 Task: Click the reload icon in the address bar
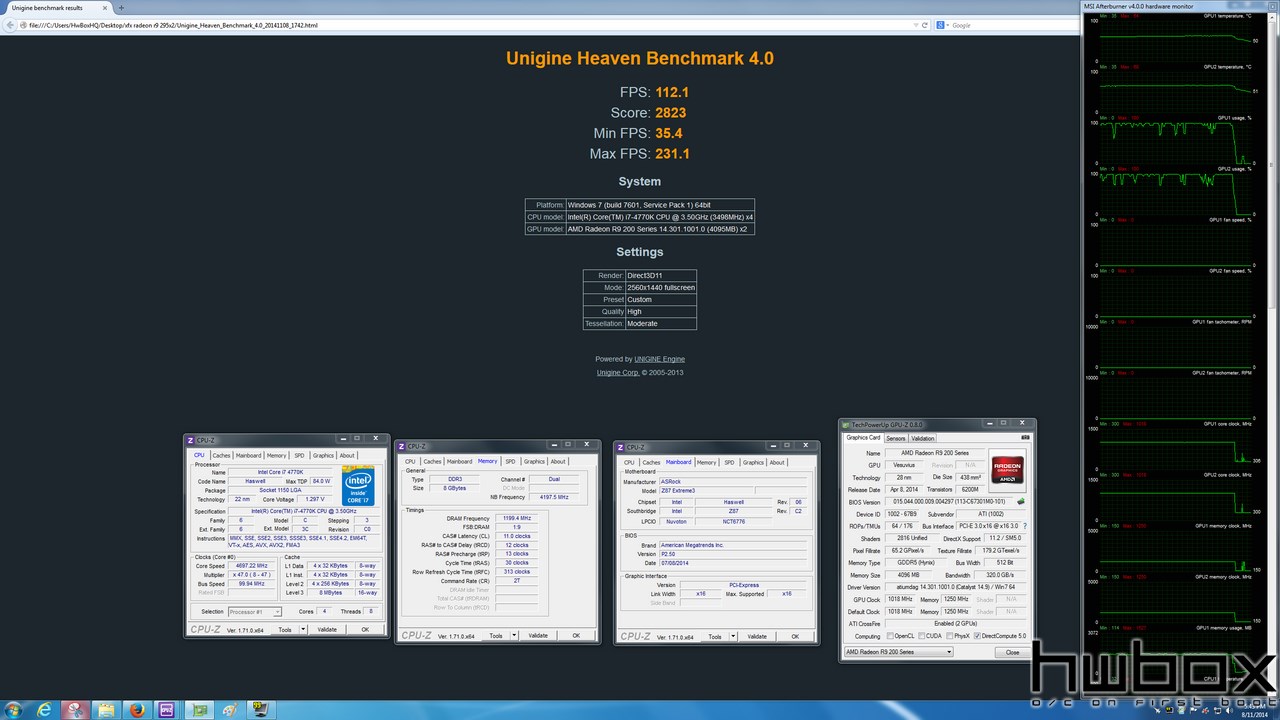coord(927,25)
